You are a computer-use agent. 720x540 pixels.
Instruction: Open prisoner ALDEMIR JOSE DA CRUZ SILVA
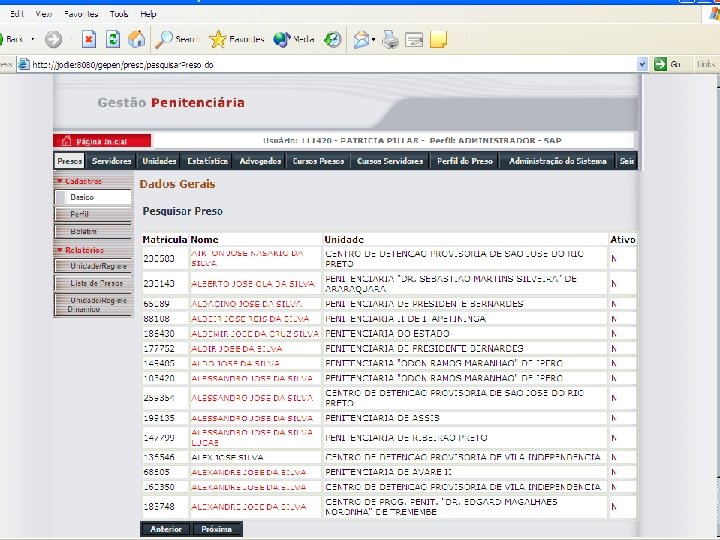(x=255, y=333)
